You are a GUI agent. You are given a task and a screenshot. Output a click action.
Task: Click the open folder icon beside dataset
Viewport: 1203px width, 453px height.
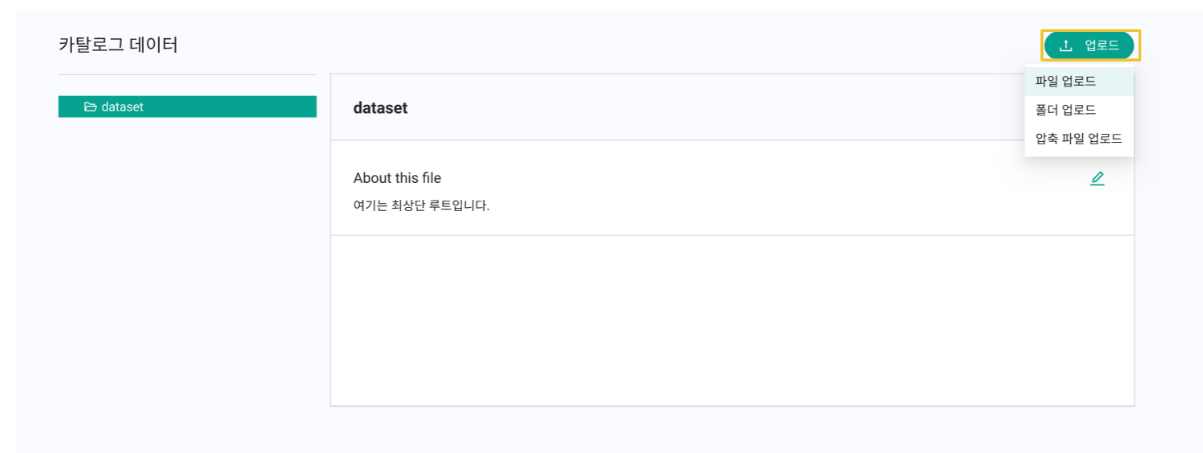tap(90, 107)
